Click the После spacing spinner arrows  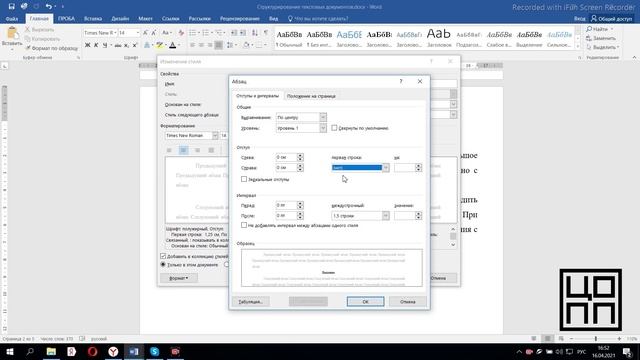click(x=300, y=216)
